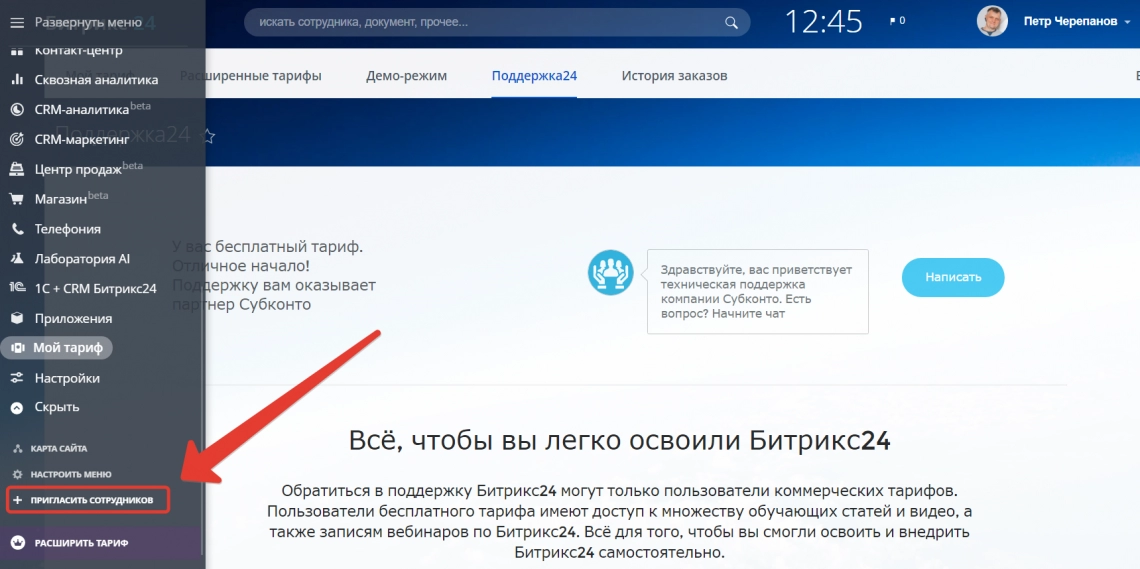1140x569 pixels.
Task: Select Мой тариф menu item
Action: (x=57, y=348)
